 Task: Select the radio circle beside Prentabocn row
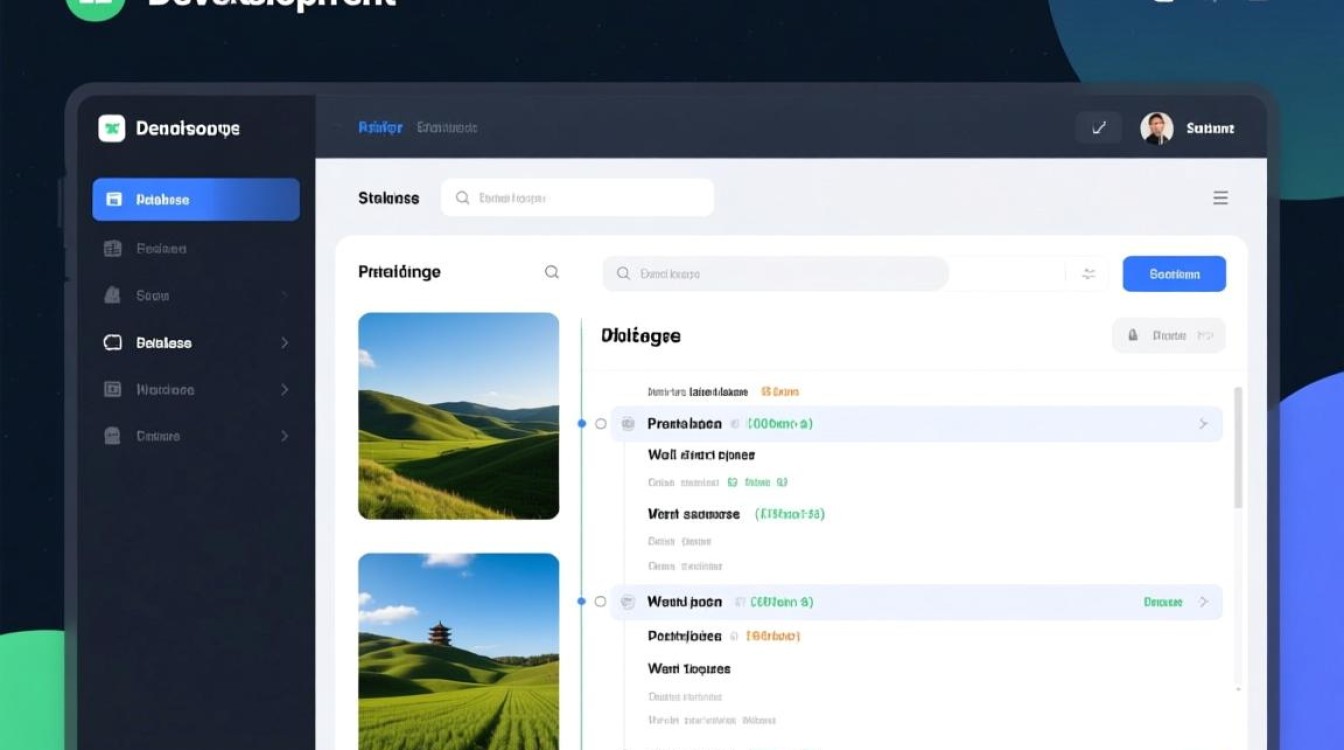pyautogui.click(x=601, y=424)
